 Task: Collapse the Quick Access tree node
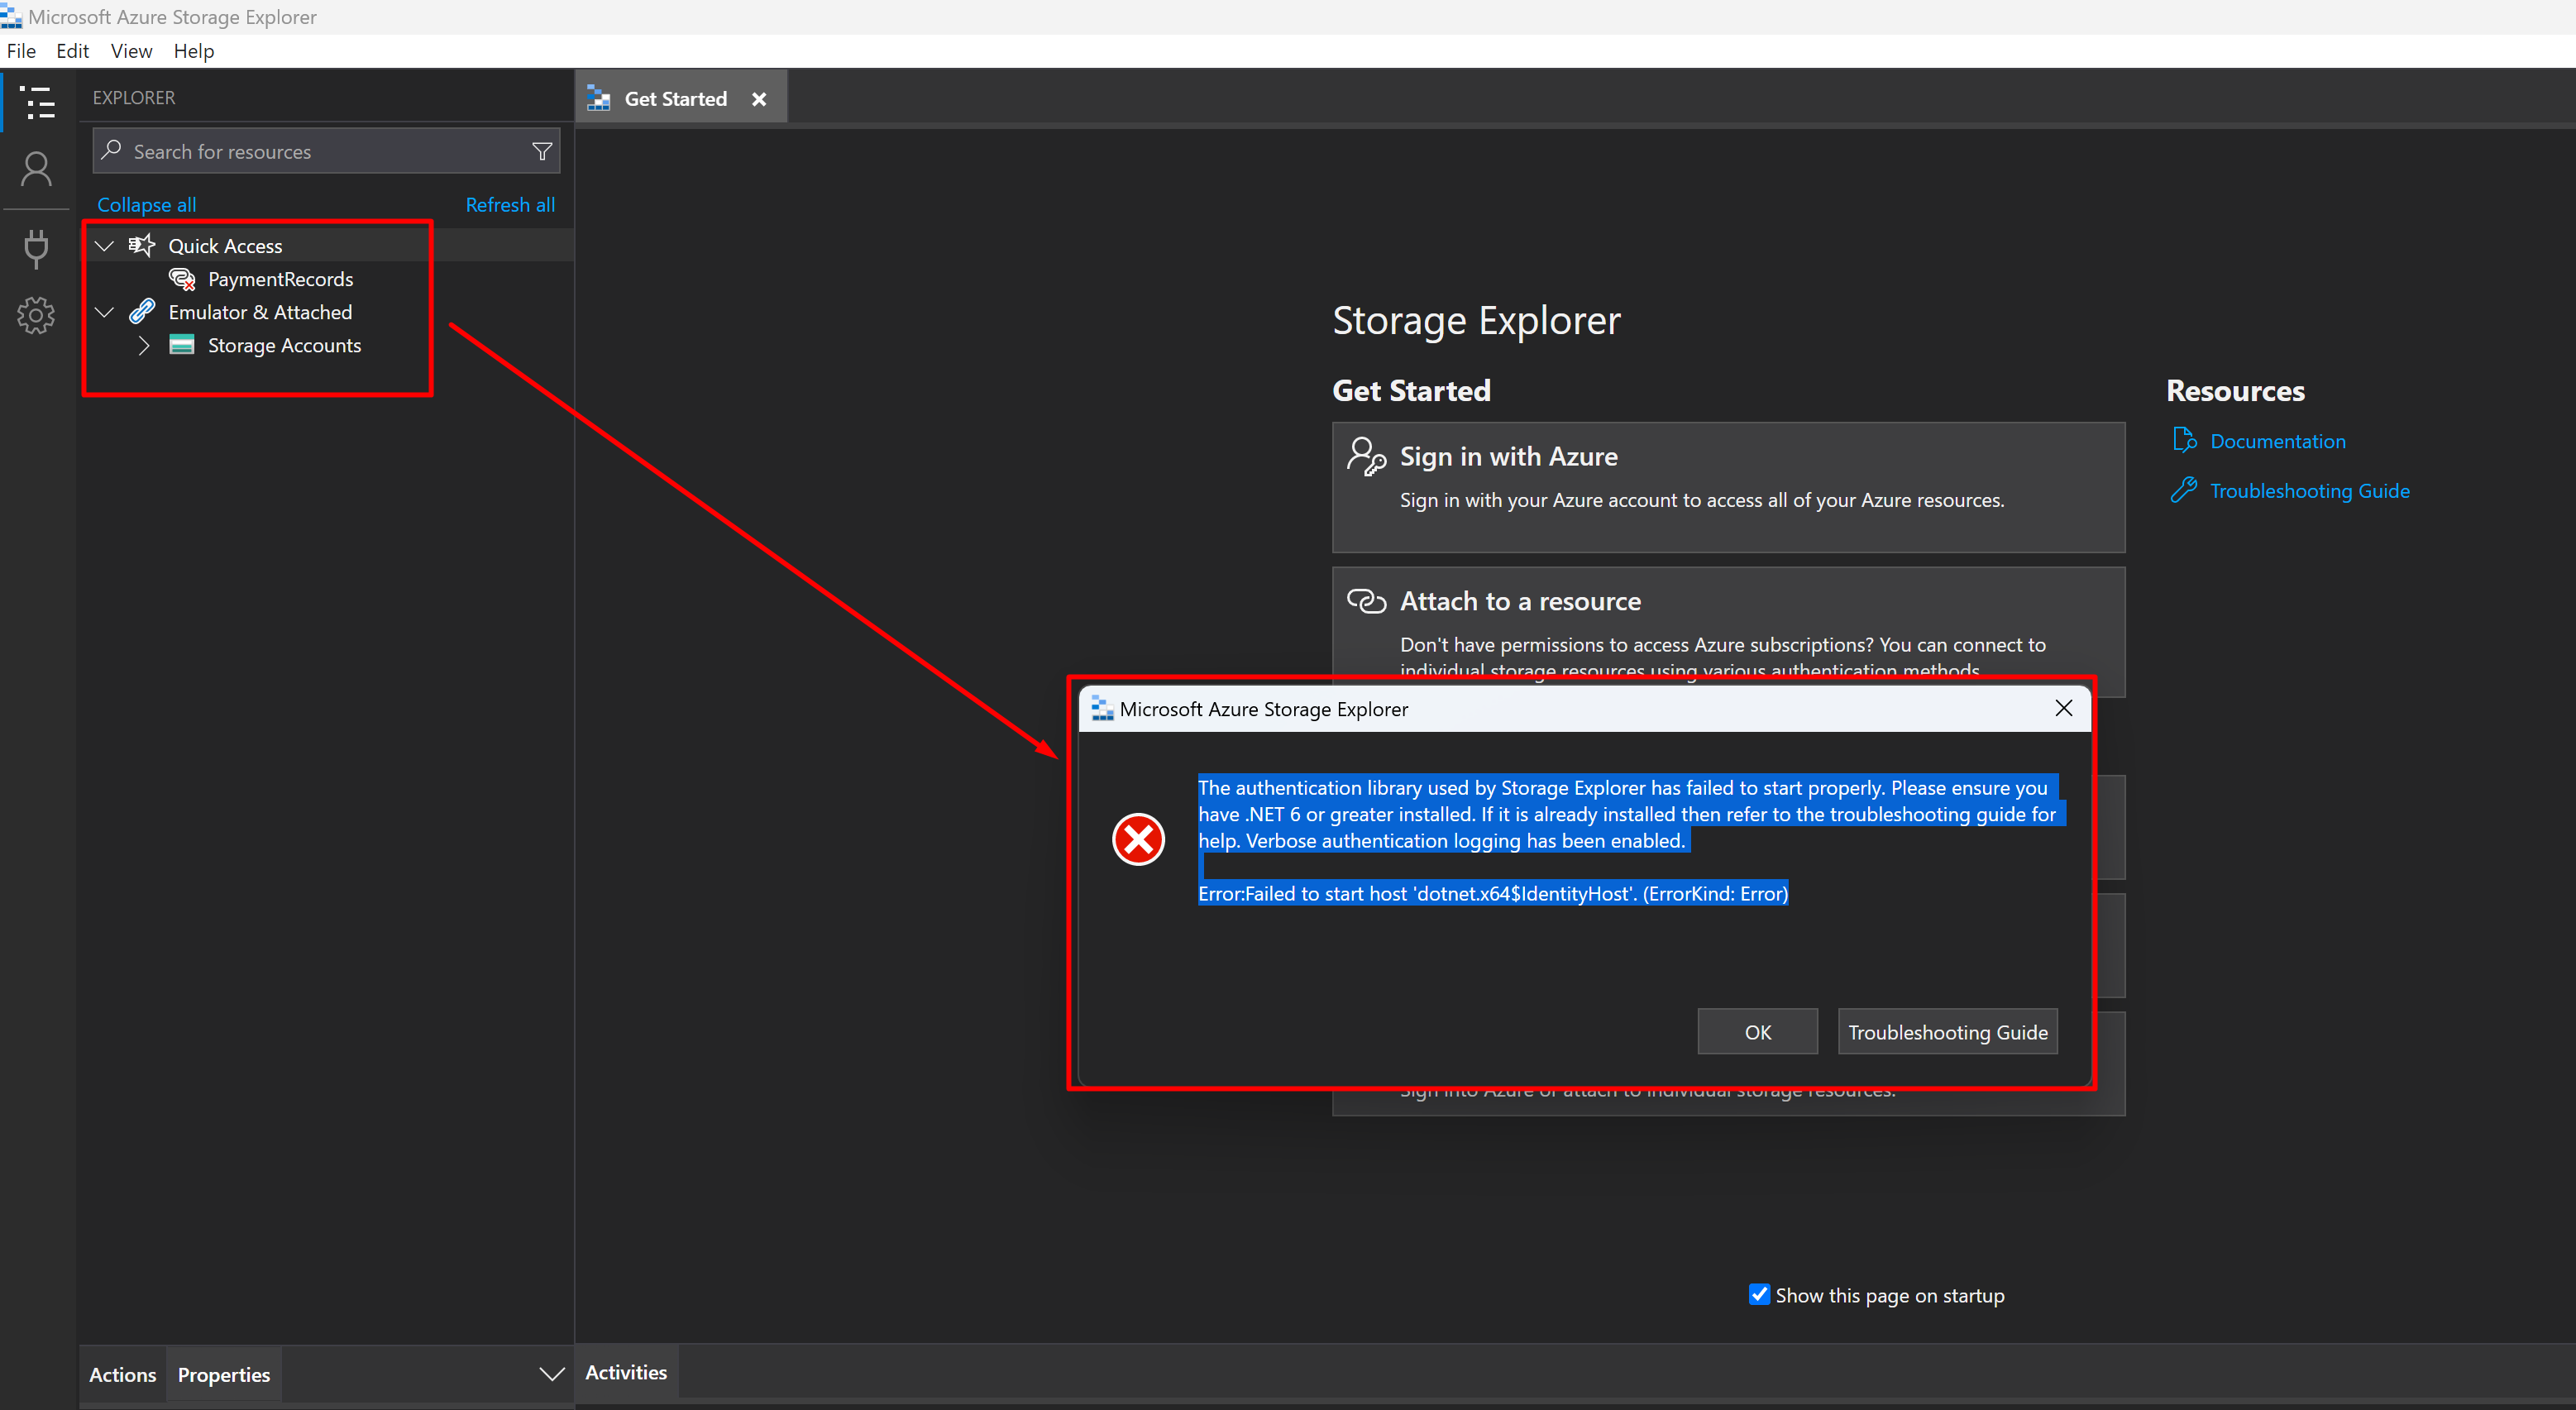pyautogui.click(x=105, y=246)
